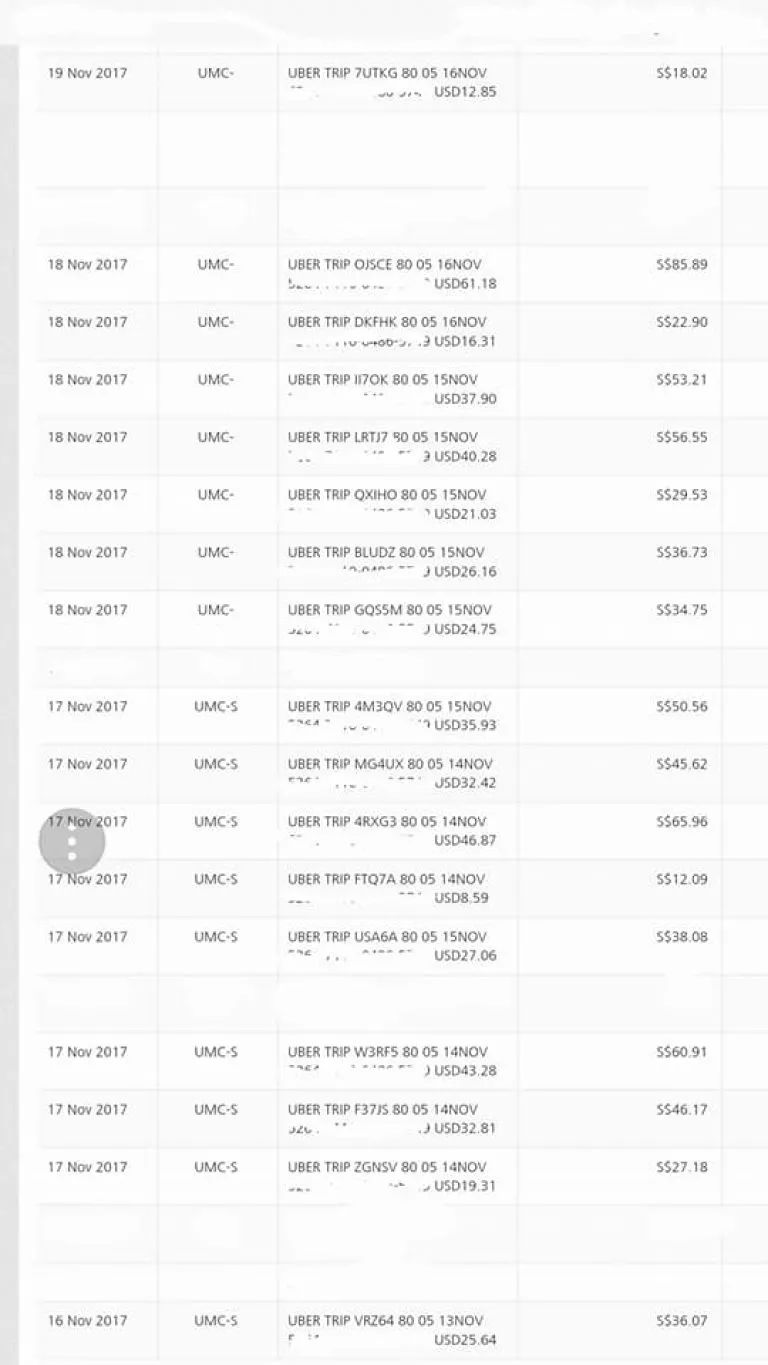This screenshot has width=768, height=1365.
Task: Click the S$36.07 amount
Action: [x=681, y=1321]
